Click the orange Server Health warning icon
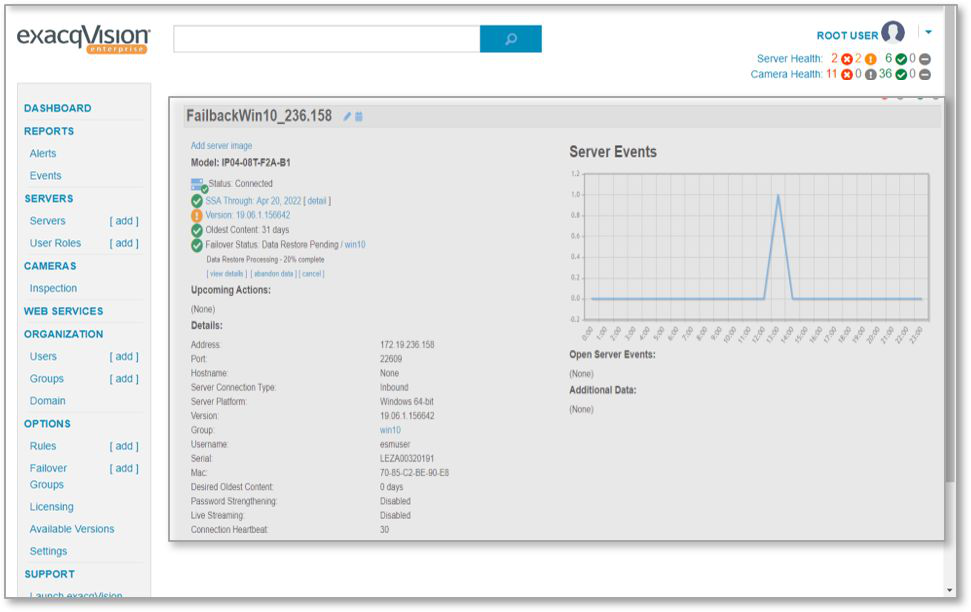Viewport: 971px width, 612px height. (871, 59)
